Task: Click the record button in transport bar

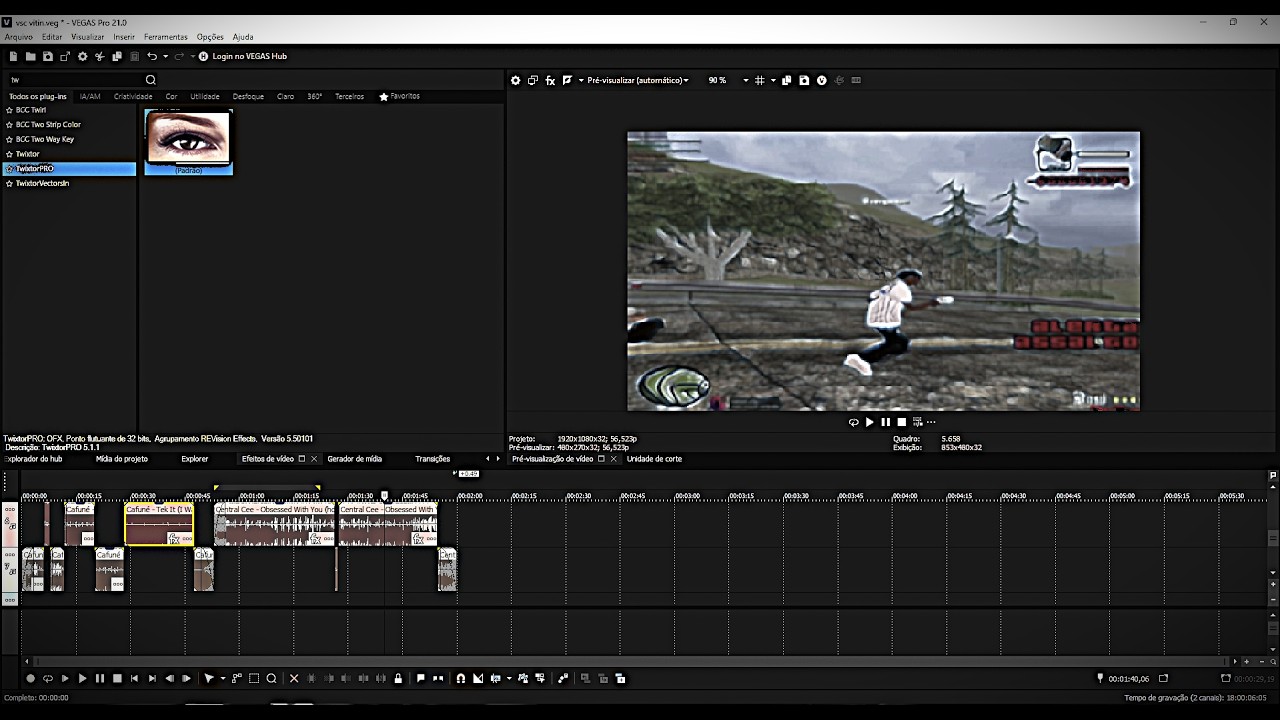Action: coord(30,679)
